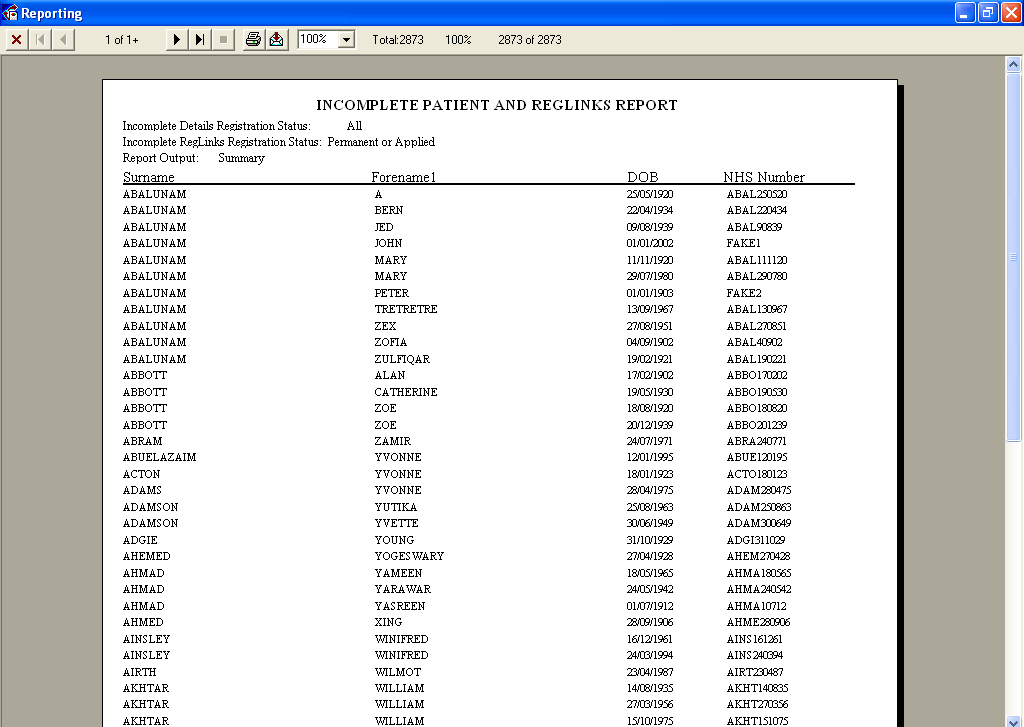Viewport: 1024px width, 727px height.
Task: Click forename ZULFIQAR
Action: (402, 359)
